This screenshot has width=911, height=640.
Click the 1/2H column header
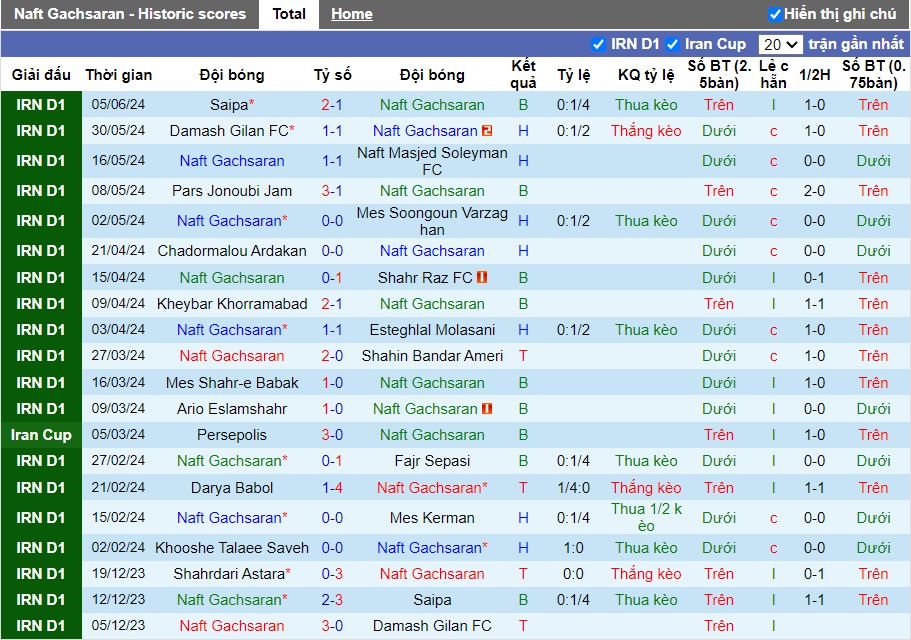(815, 75)
